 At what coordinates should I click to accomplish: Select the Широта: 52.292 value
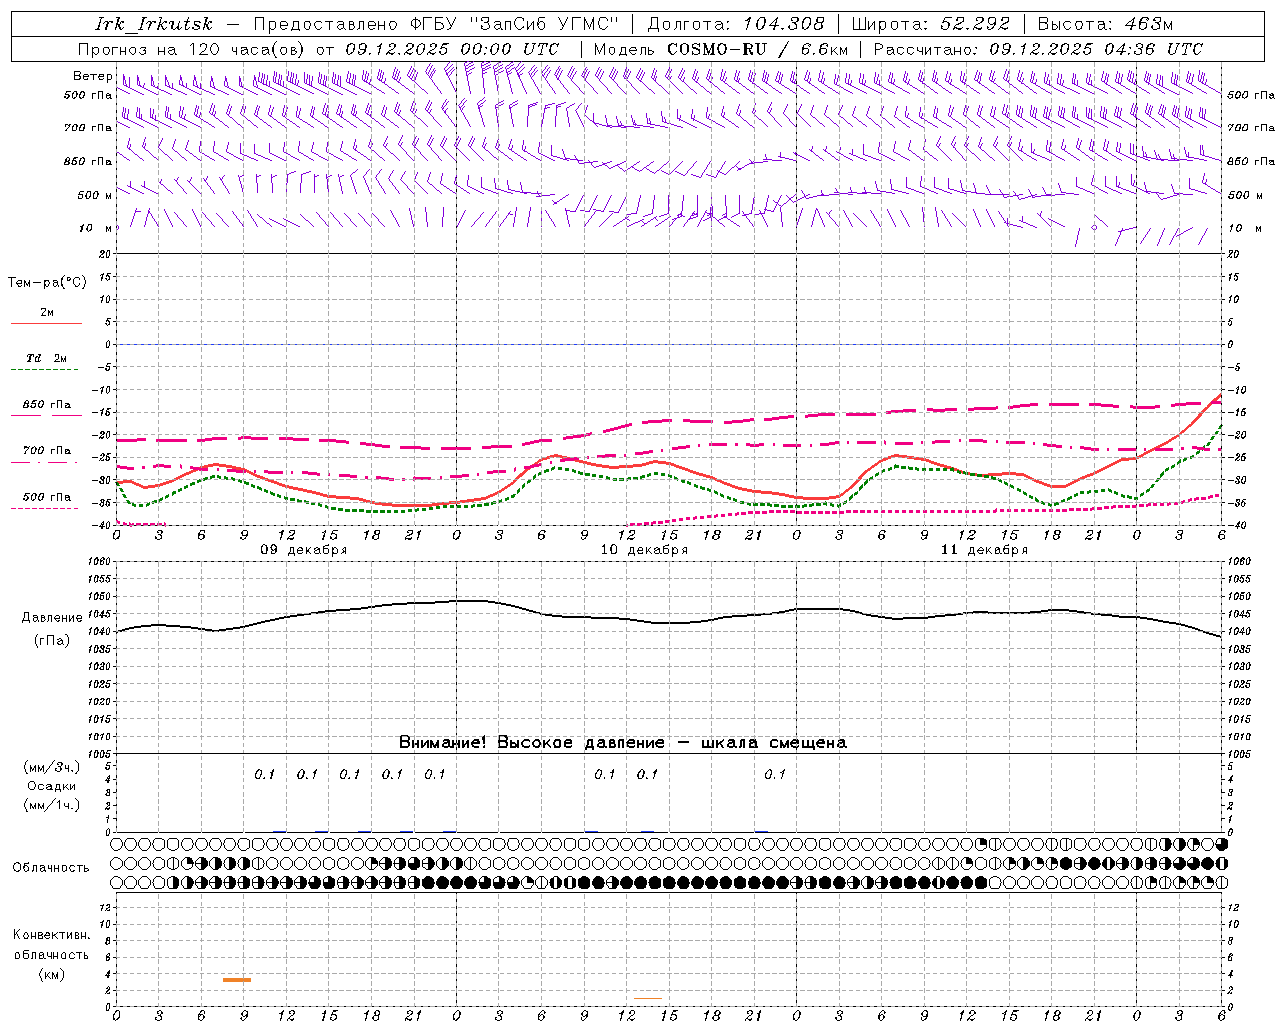click(x=931, y=24)
